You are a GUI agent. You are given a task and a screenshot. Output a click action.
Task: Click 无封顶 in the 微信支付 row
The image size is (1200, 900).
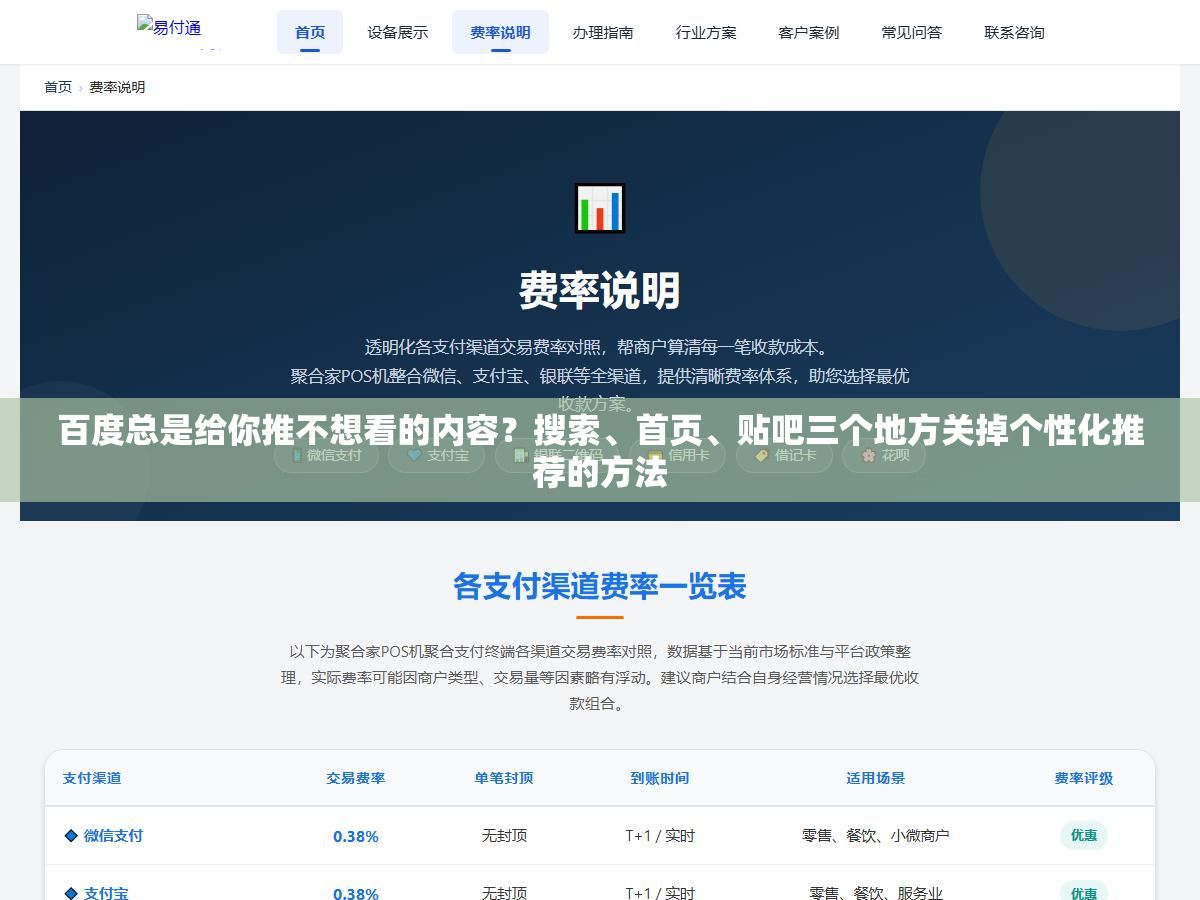(504, 836)
